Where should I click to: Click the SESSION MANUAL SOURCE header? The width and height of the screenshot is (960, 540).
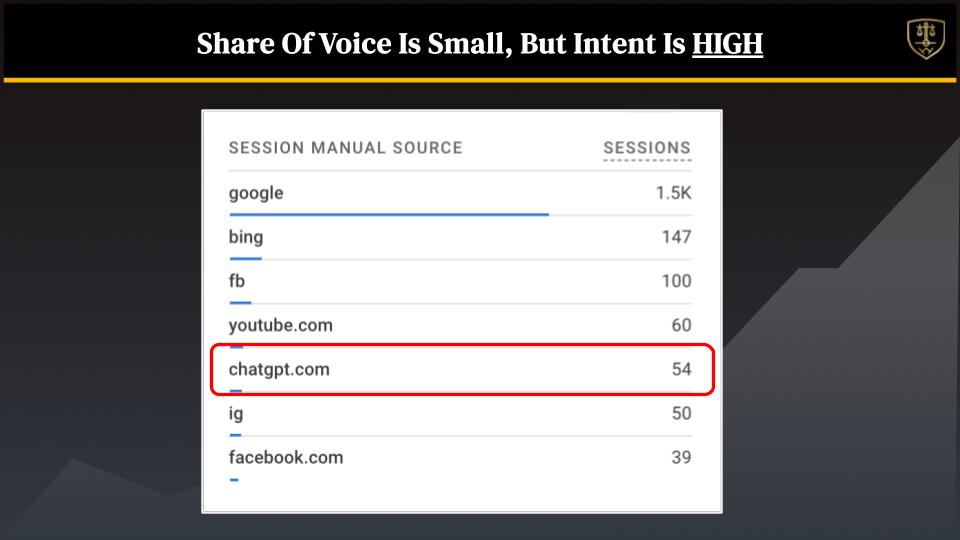point(345,148)
